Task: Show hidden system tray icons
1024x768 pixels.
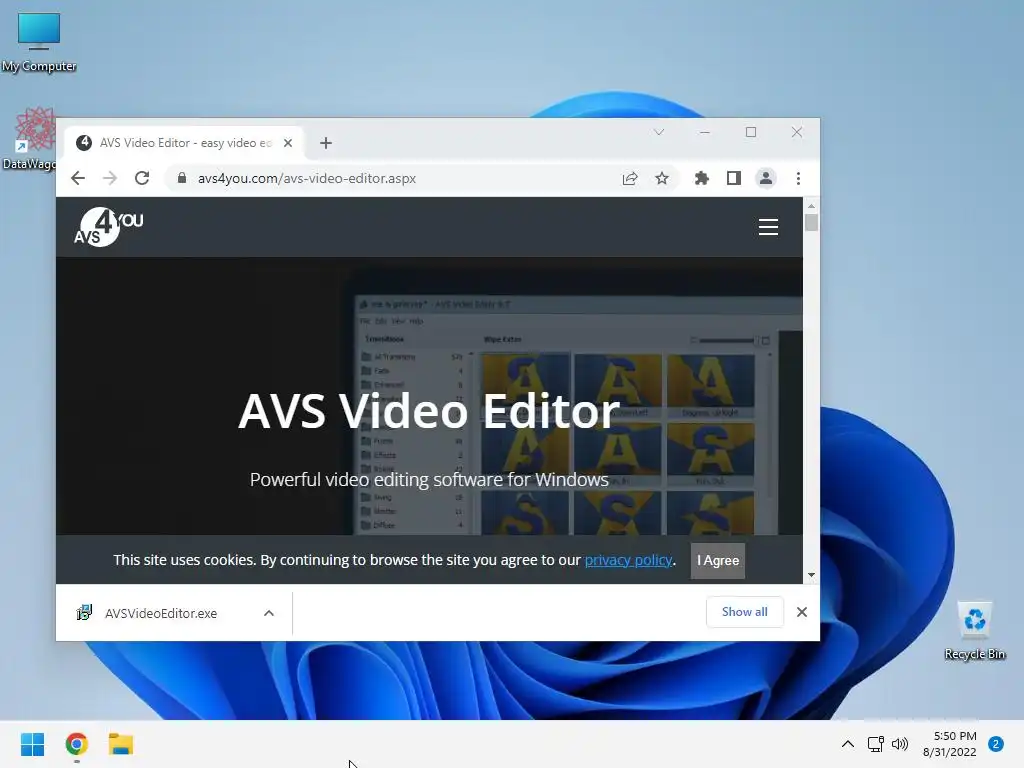Action: pyautogui.click(x=848, y=744)
